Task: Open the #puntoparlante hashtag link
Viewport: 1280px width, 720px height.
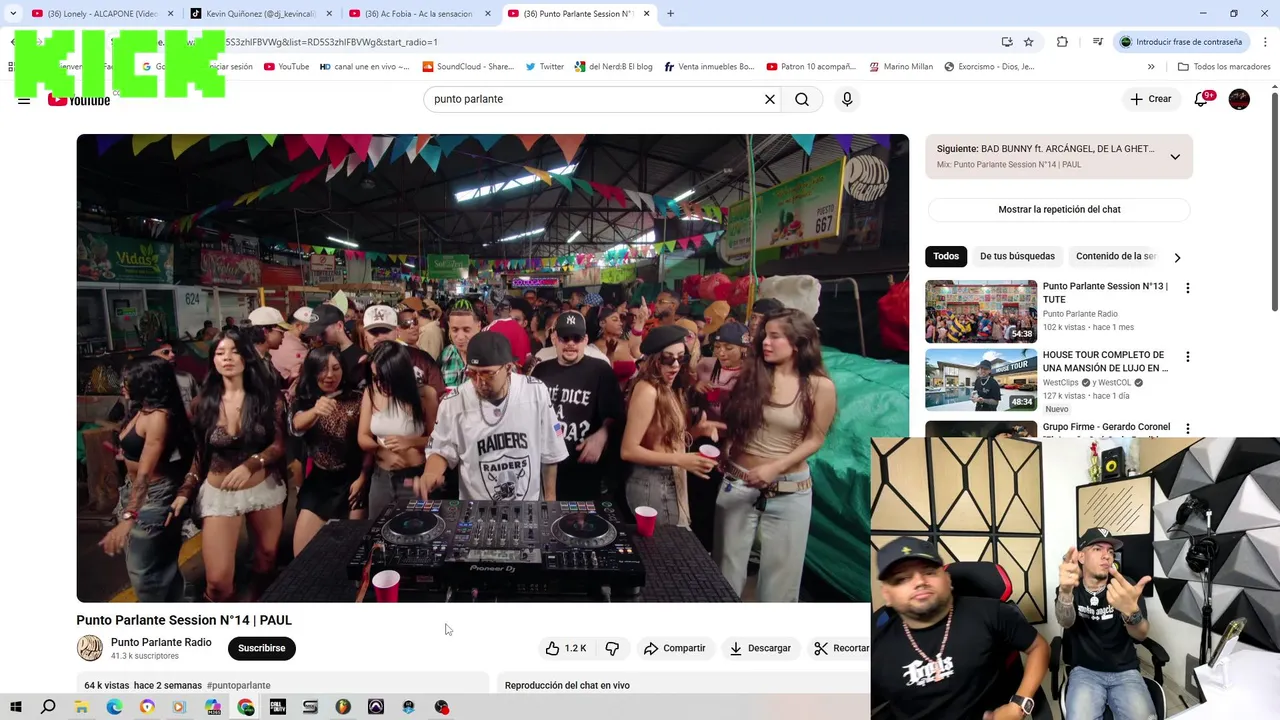Action: pyautogui.click(x=239, y=686)
